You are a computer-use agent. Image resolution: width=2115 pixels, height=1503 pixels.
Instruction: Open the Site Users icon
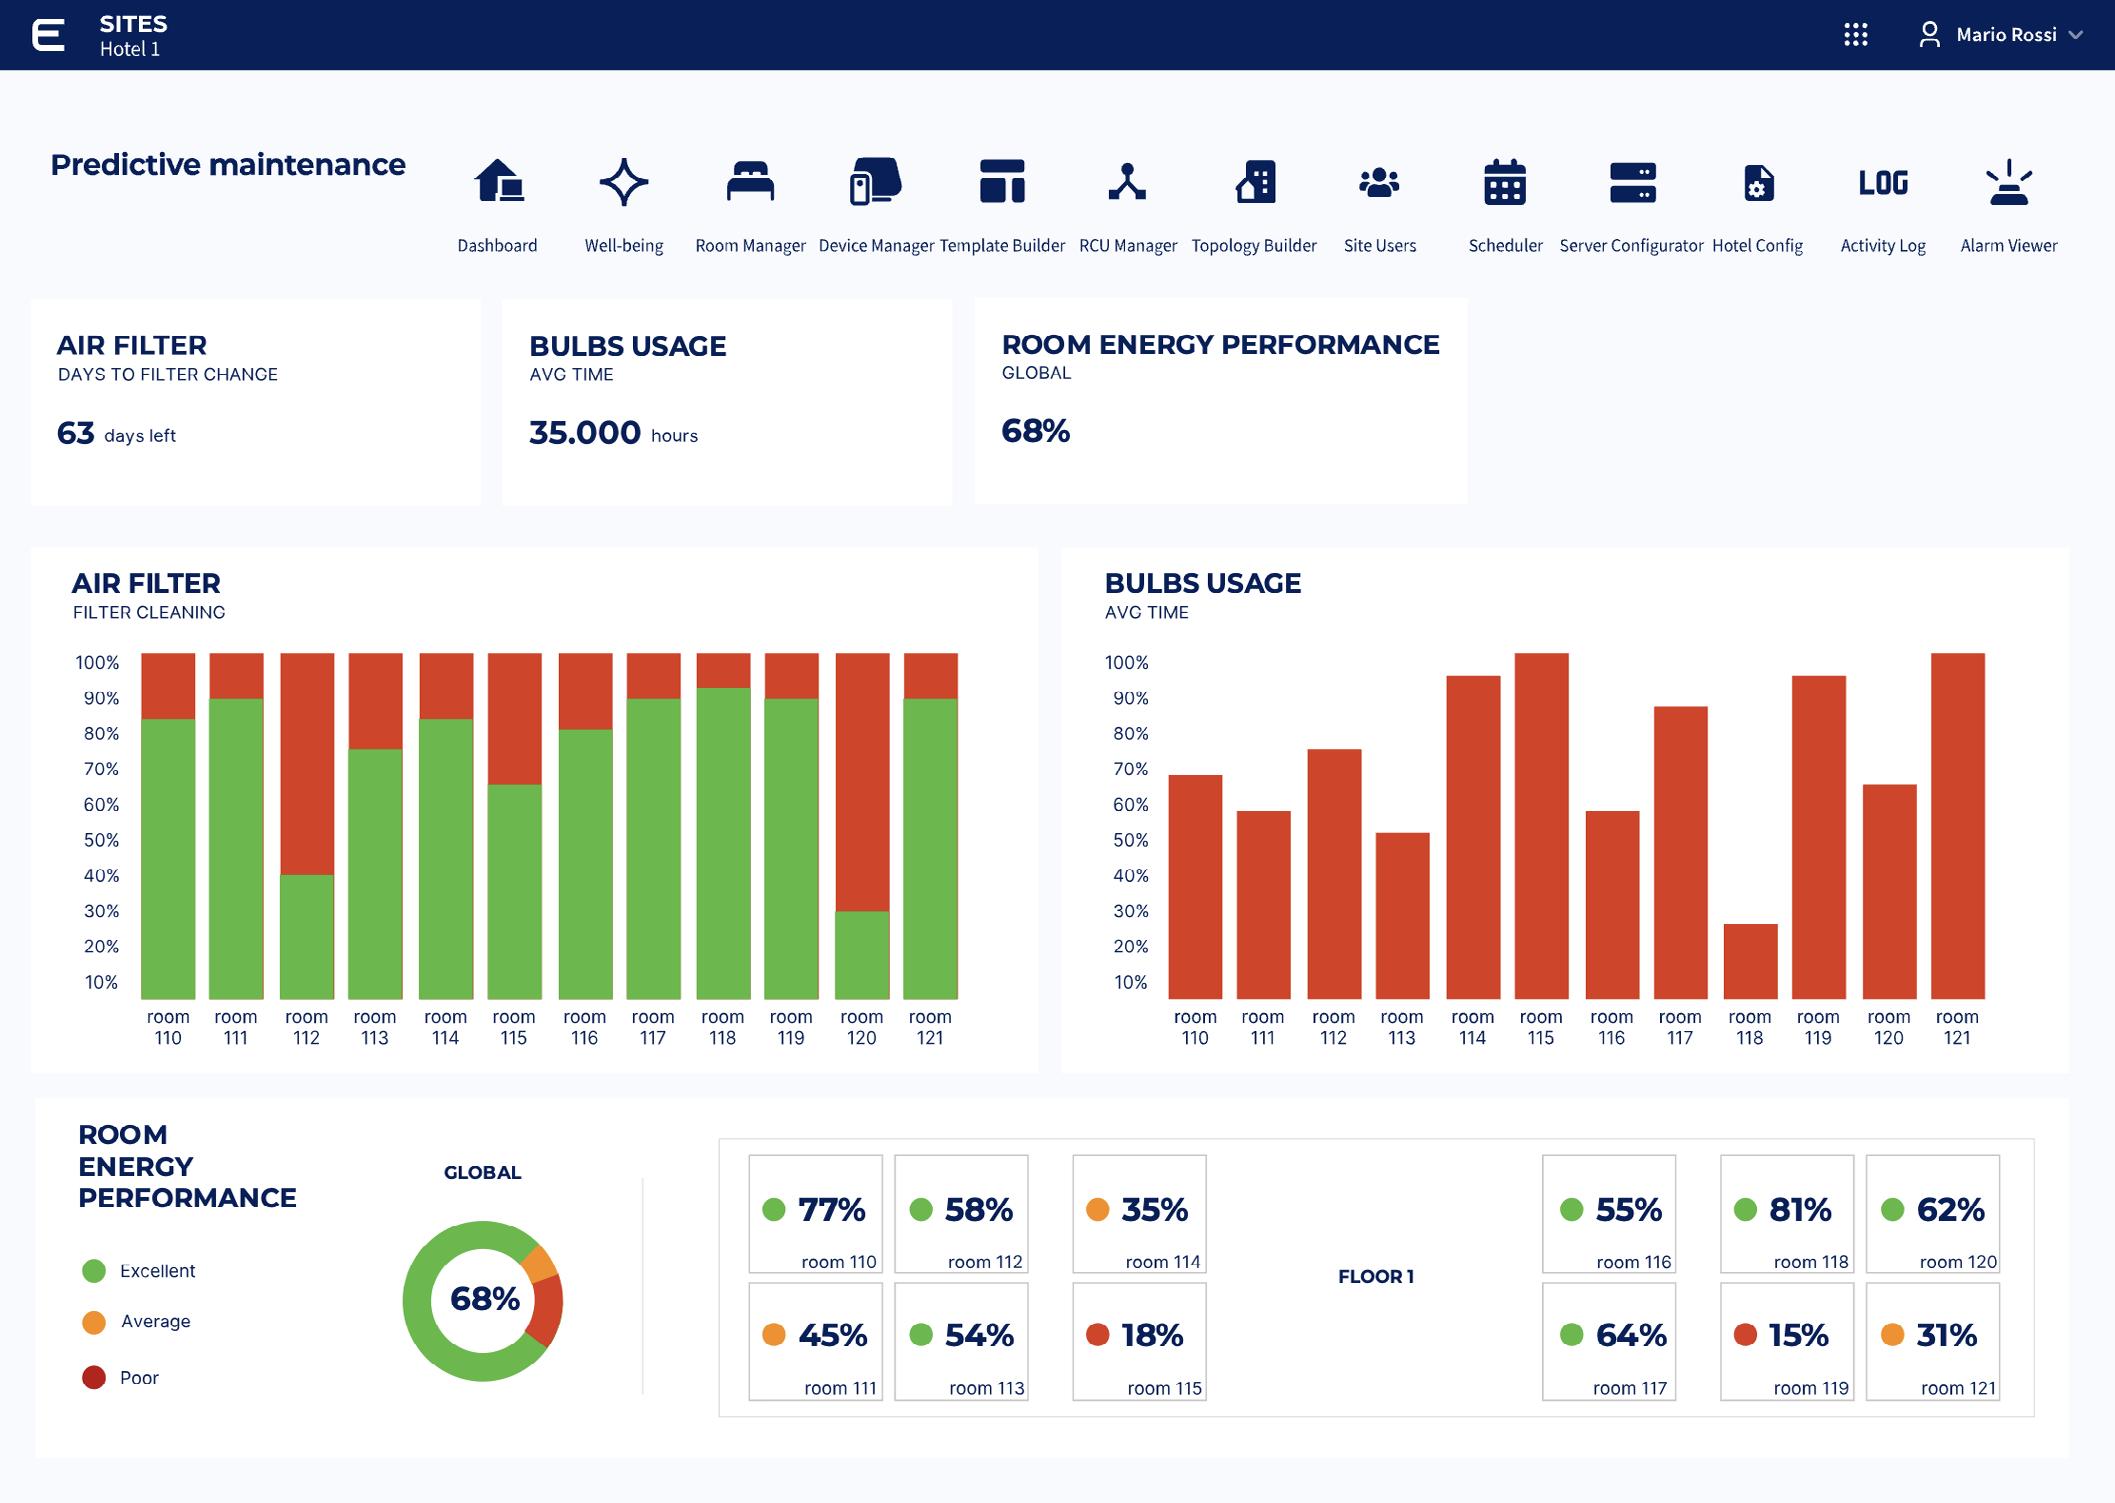pyautogui.click(x=1380, y=182)
